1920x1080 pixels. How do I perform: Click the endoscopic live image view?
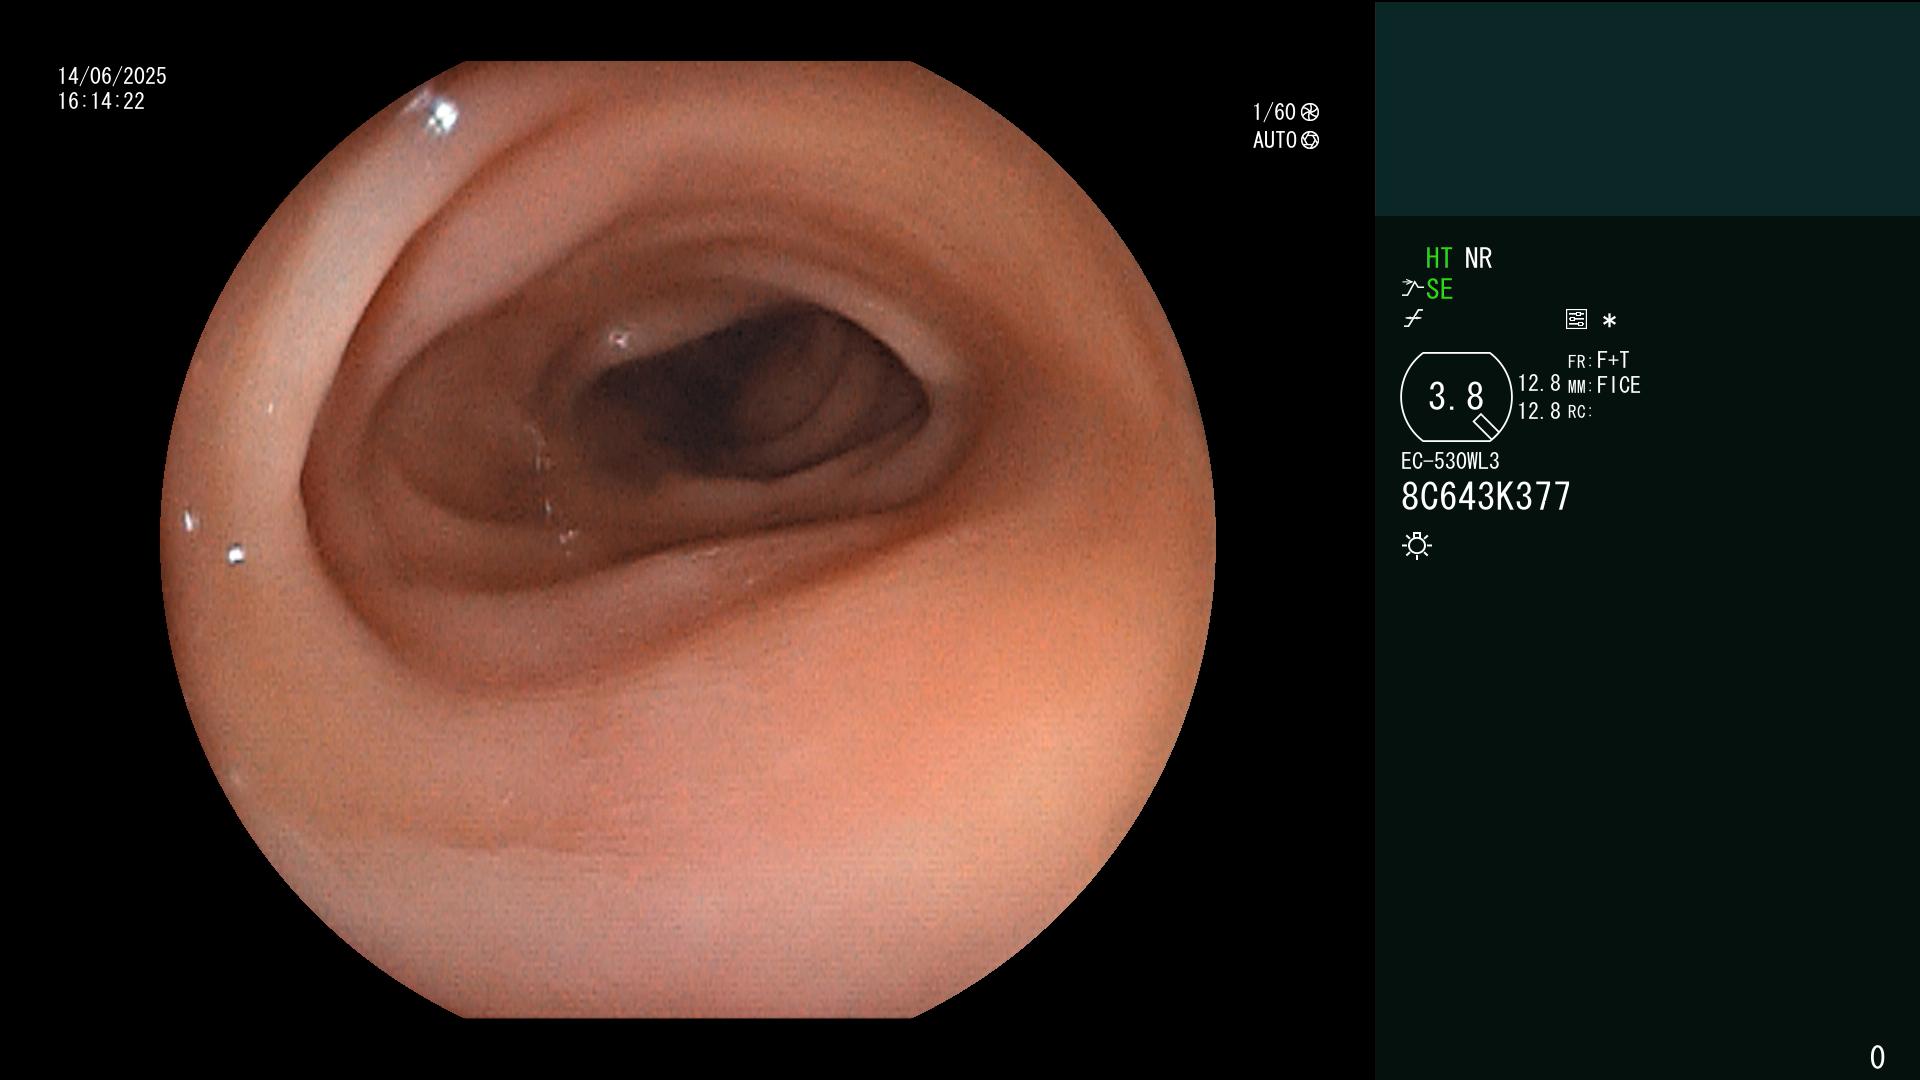[688, 539]
